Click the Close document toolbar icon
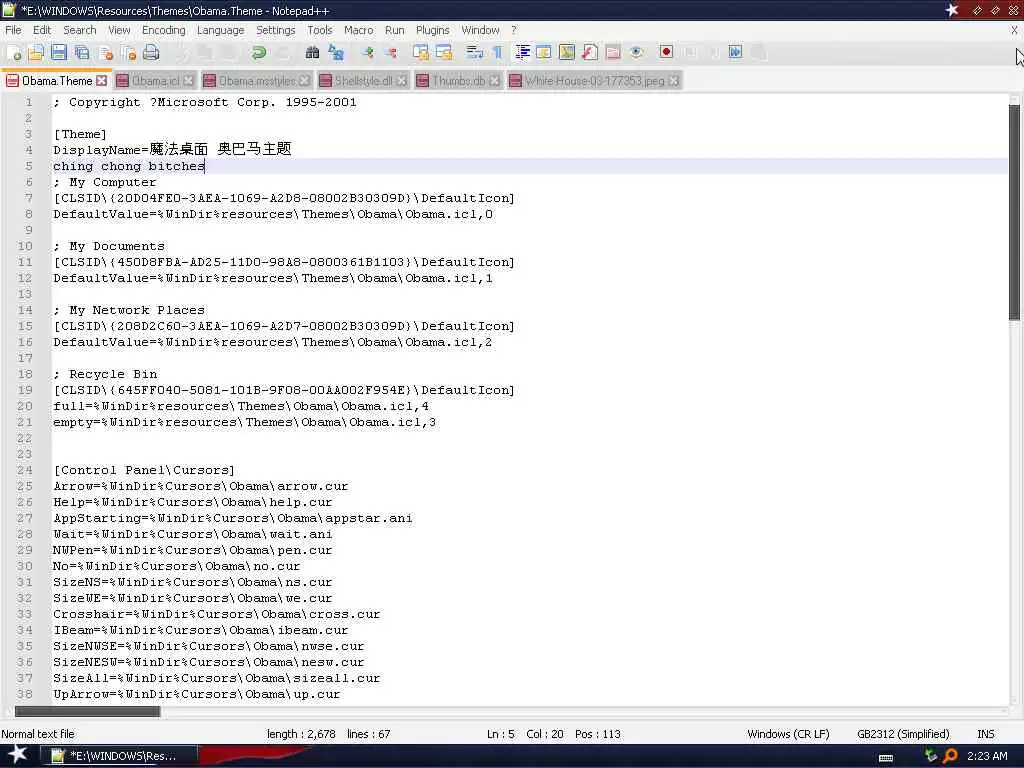The height and width of the screenshot is (768, 1024). 105,53
